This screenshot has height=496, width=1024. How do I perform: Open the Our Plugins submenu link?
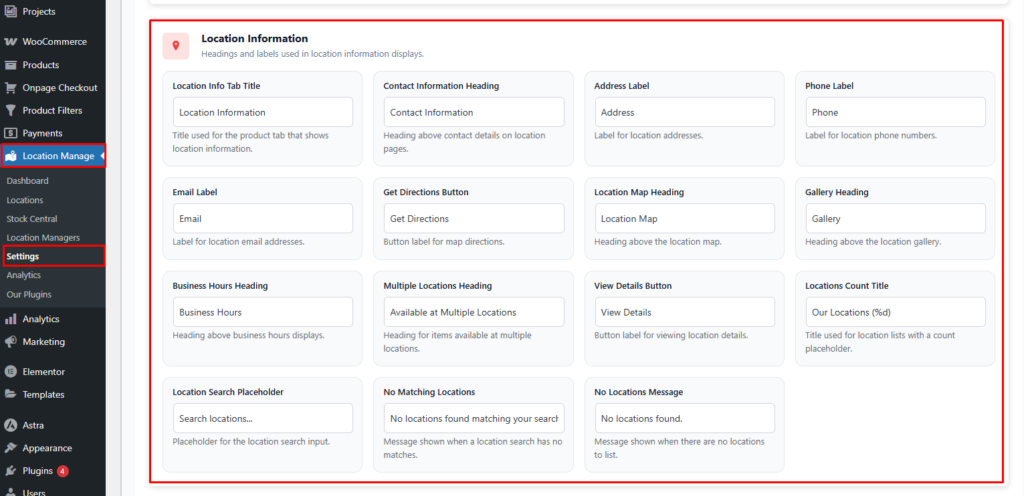point(29,294)
